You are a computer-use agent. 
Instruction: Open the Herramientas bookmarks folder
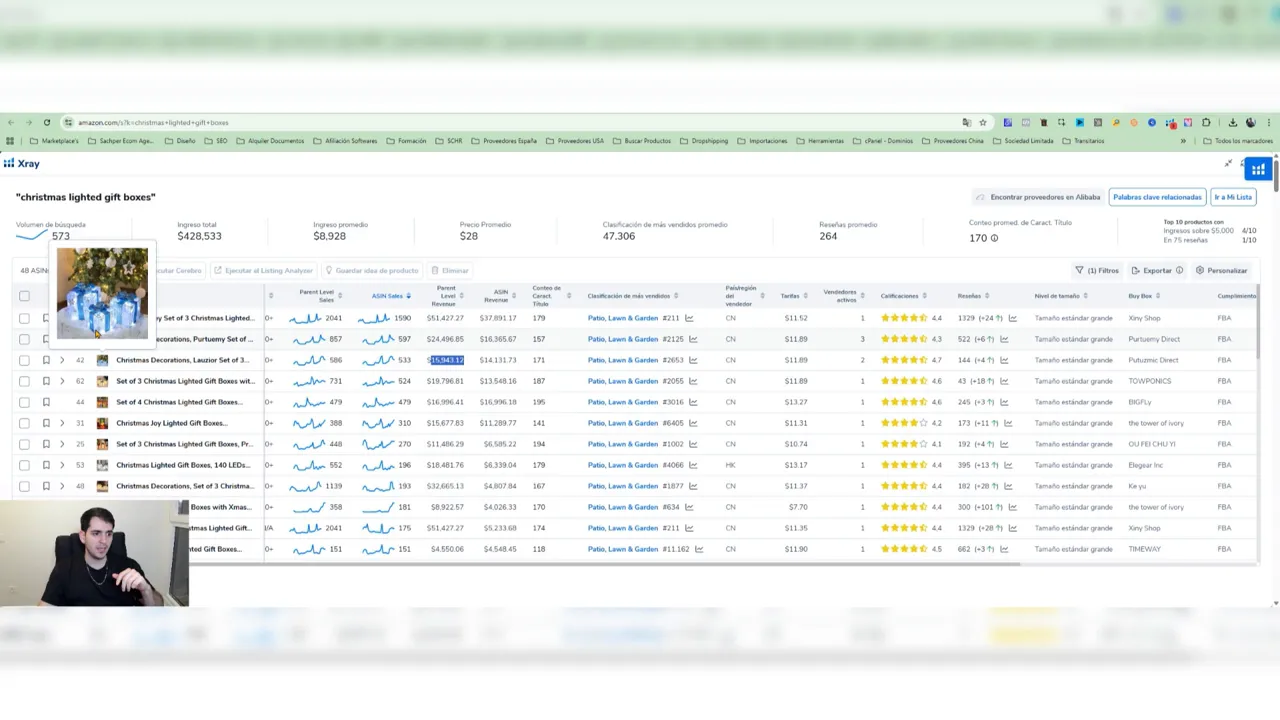(x=820, y=141)
